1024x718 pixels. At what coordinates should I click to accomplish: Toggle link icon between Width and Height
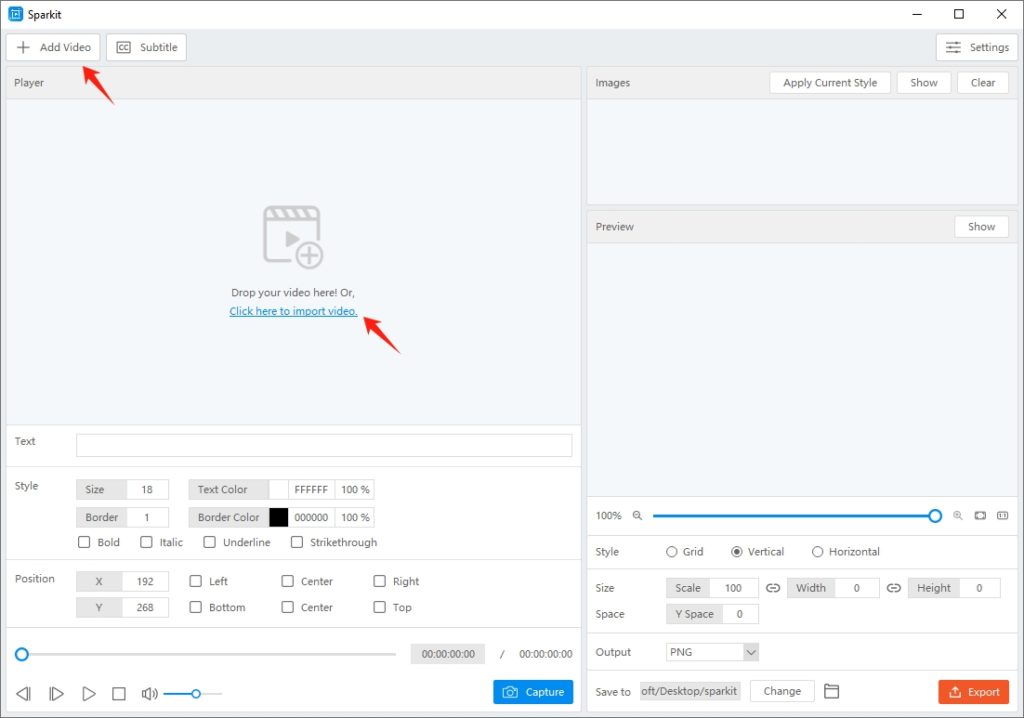894,588
